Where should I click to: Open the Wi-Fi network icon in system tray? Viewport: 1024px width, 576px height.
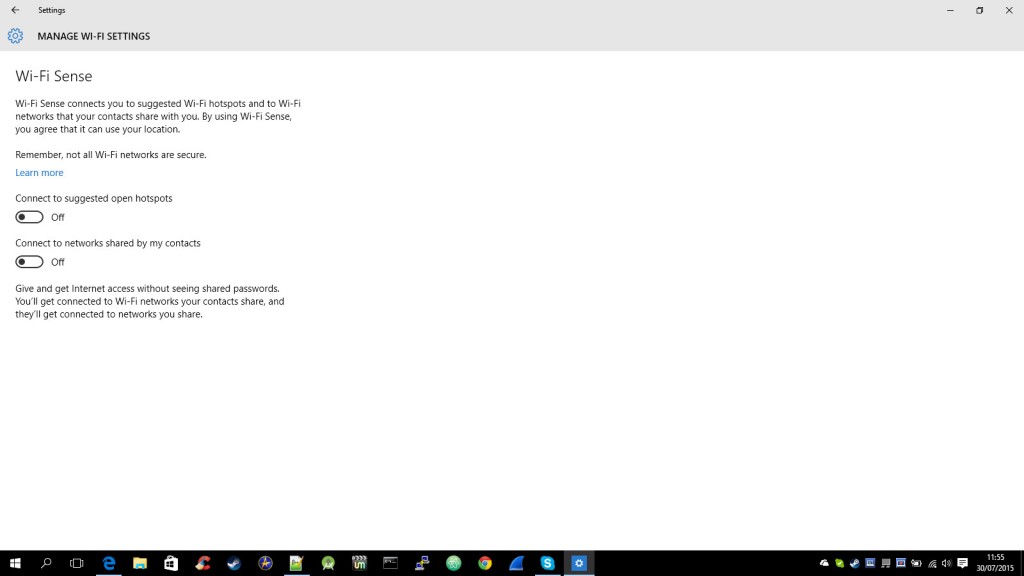pos(932,563)
